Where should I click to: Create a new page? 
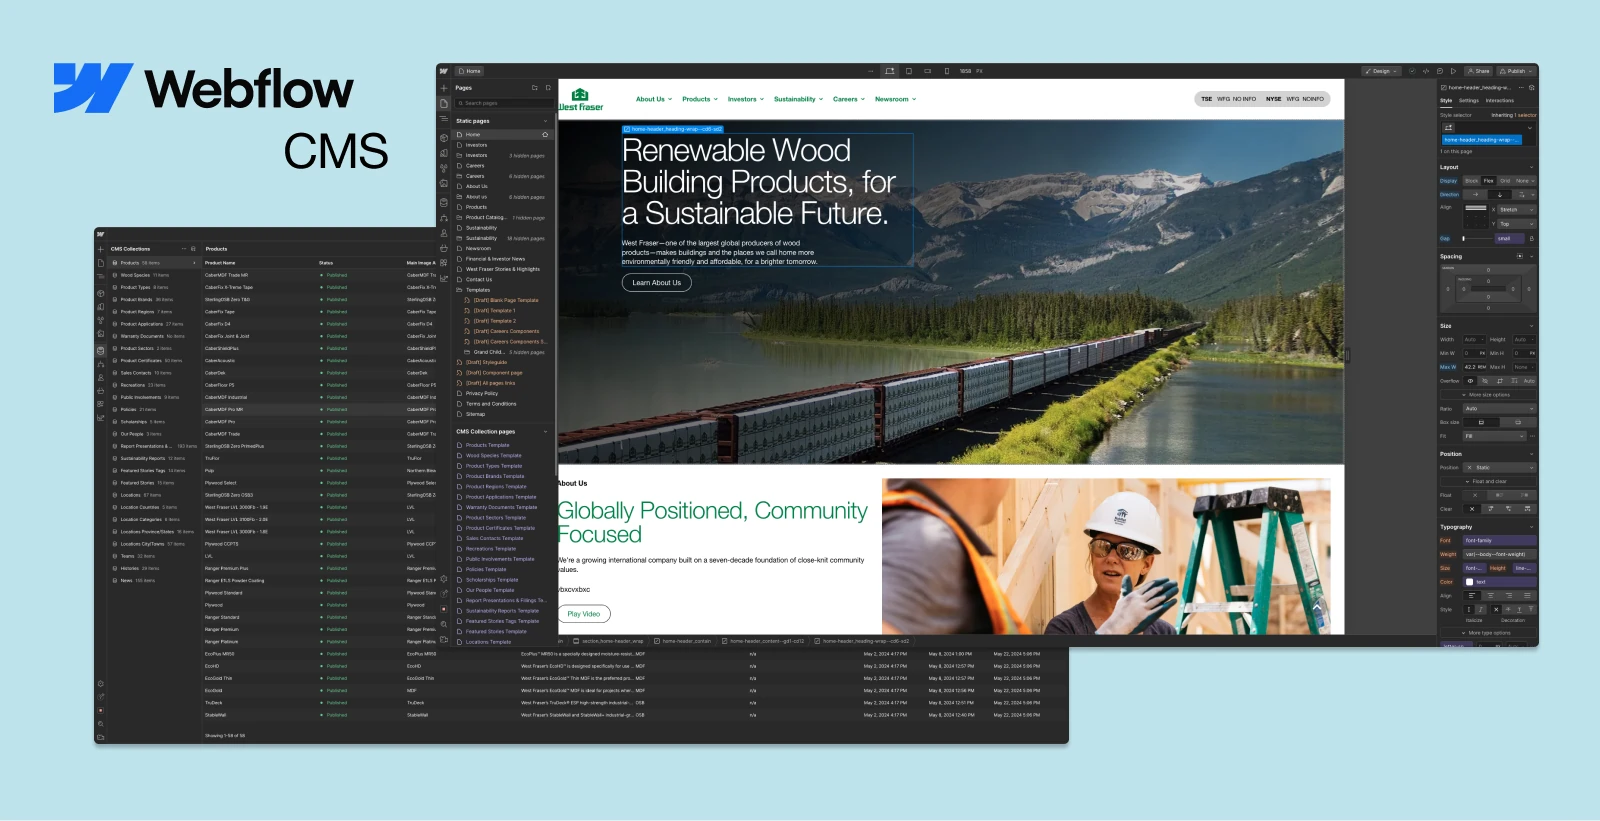tap(548, 88)
